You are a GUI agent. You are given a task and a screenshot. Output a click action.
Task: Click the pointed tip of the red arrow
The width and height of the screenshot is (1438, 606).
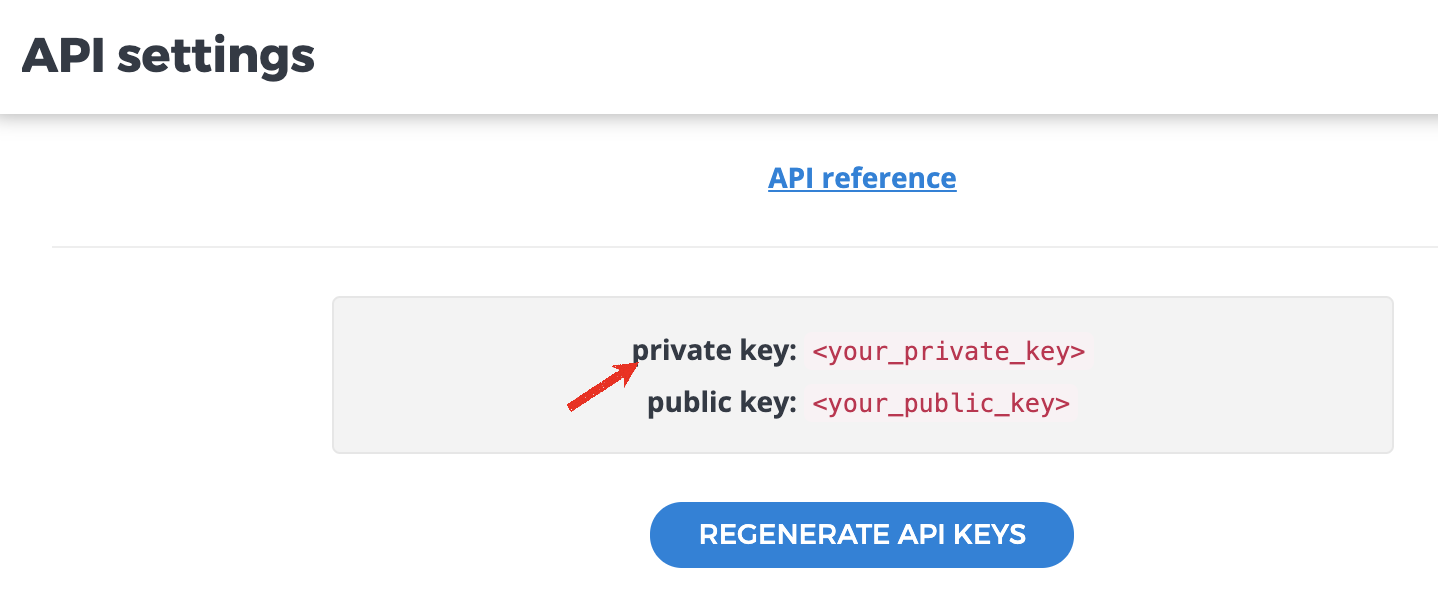click(x=637, y=368)
